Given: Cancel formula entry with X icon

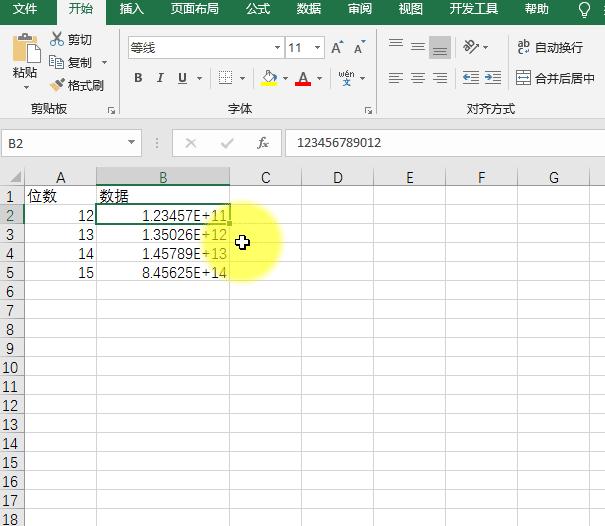Looking at the screenshot, I should (x=191, y=143).
